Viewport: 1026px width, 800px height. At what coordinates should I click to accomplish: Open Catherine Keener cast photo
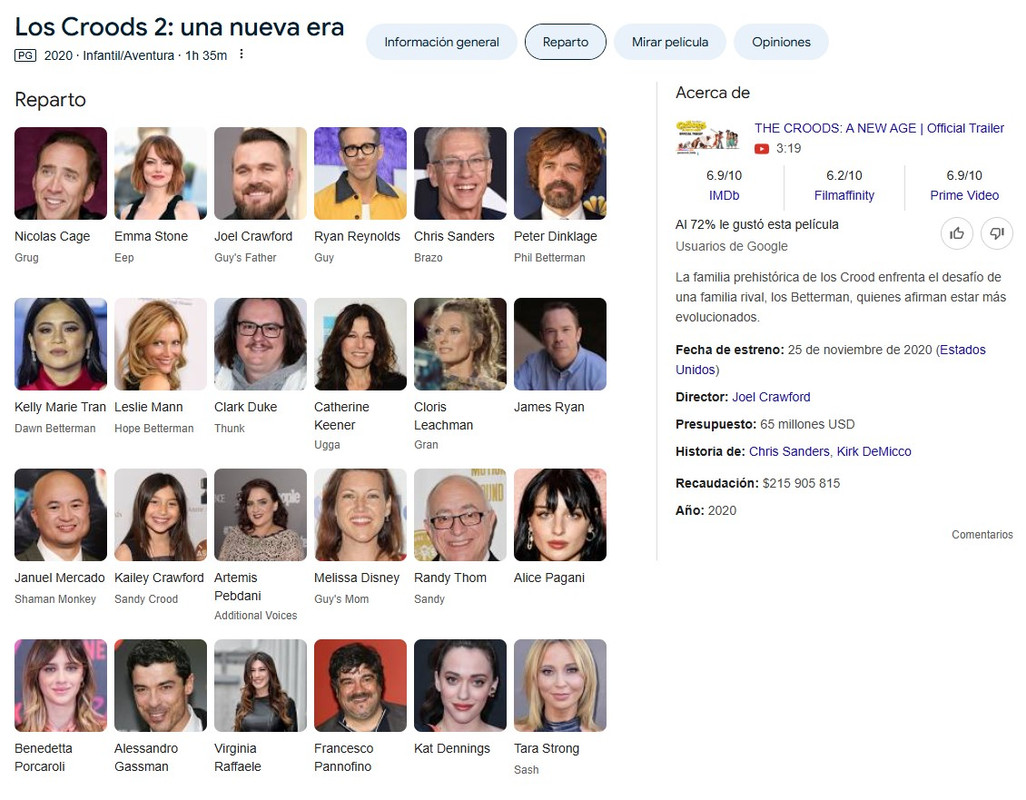[x=361, y=344]
